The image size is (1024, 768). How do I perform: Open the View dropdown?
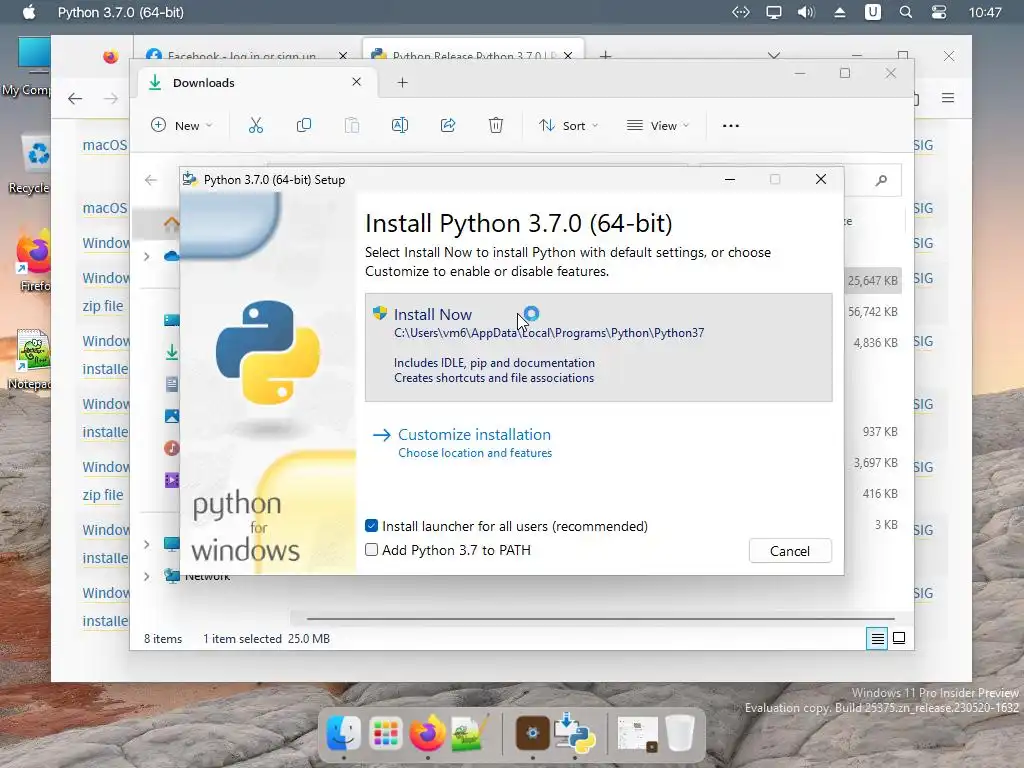658,125
